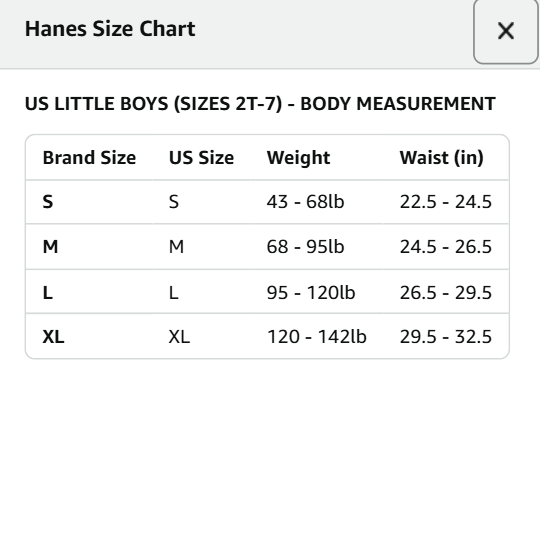Click the 43 - 68lb weight cell
This screenshot has height=544, width=540.
coord(305,202)
